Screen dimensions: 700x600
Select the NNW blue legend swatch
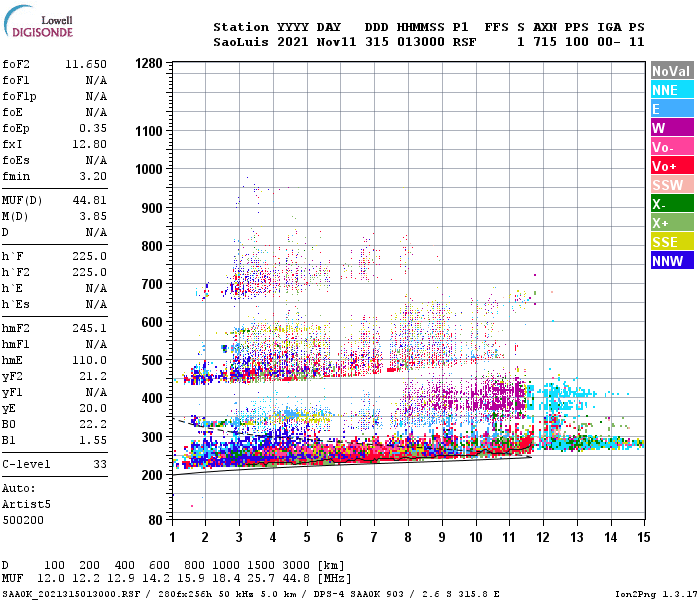[x=672, y=261]
